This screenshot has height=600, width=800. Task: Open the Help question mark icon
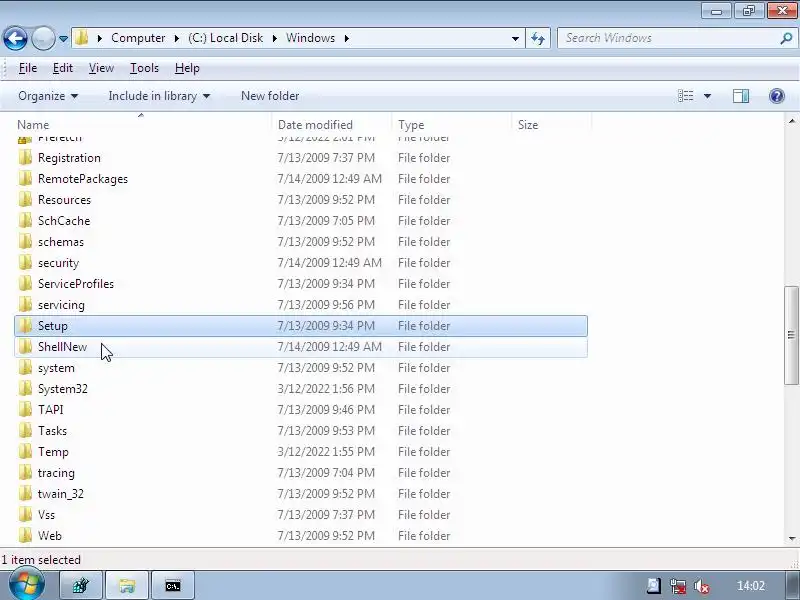pyautogui.click(x=777, y=96)
